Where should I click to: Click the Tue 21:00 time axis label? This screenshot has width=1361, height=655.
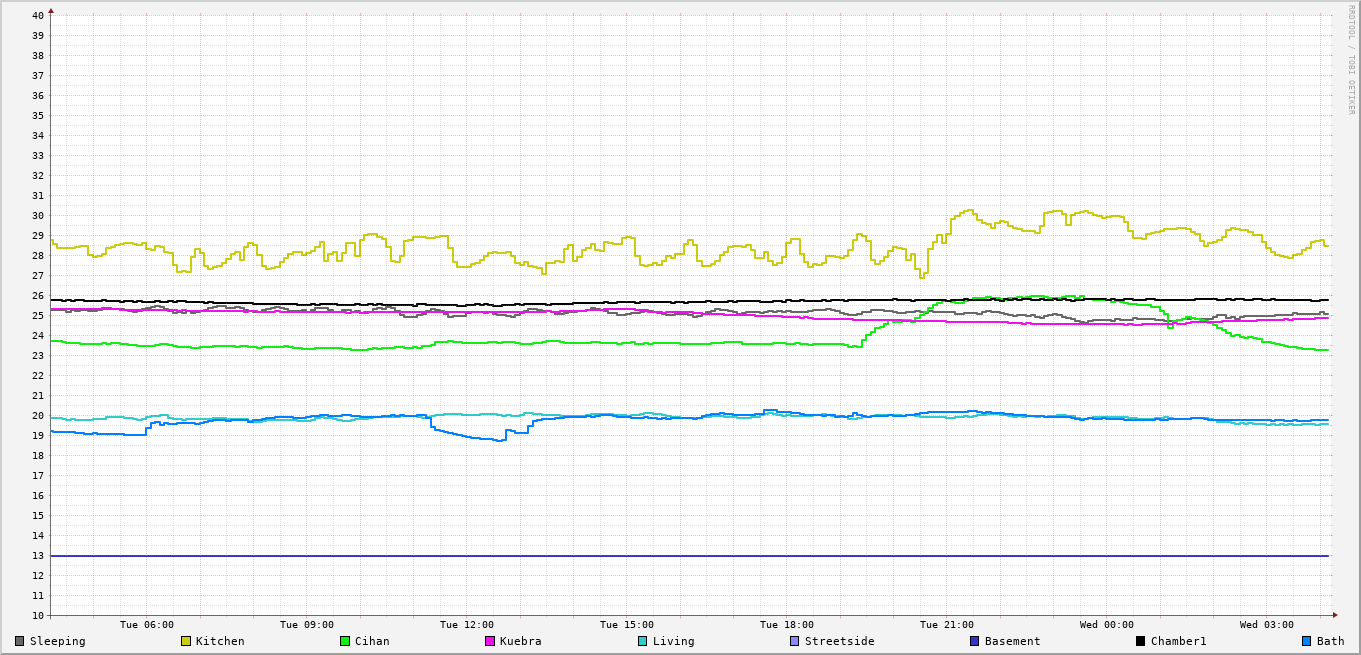[x=947, y=625]
